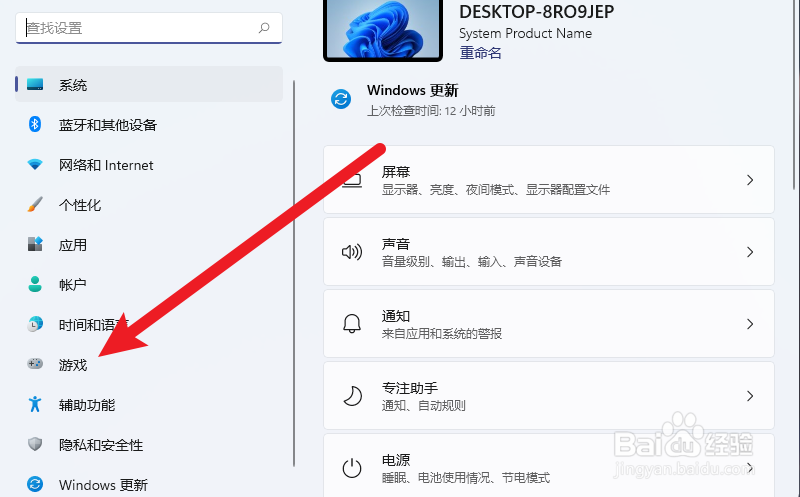Click the Focus assist moon icon
This screenshot has height=497, width=800.
(352, 395)
